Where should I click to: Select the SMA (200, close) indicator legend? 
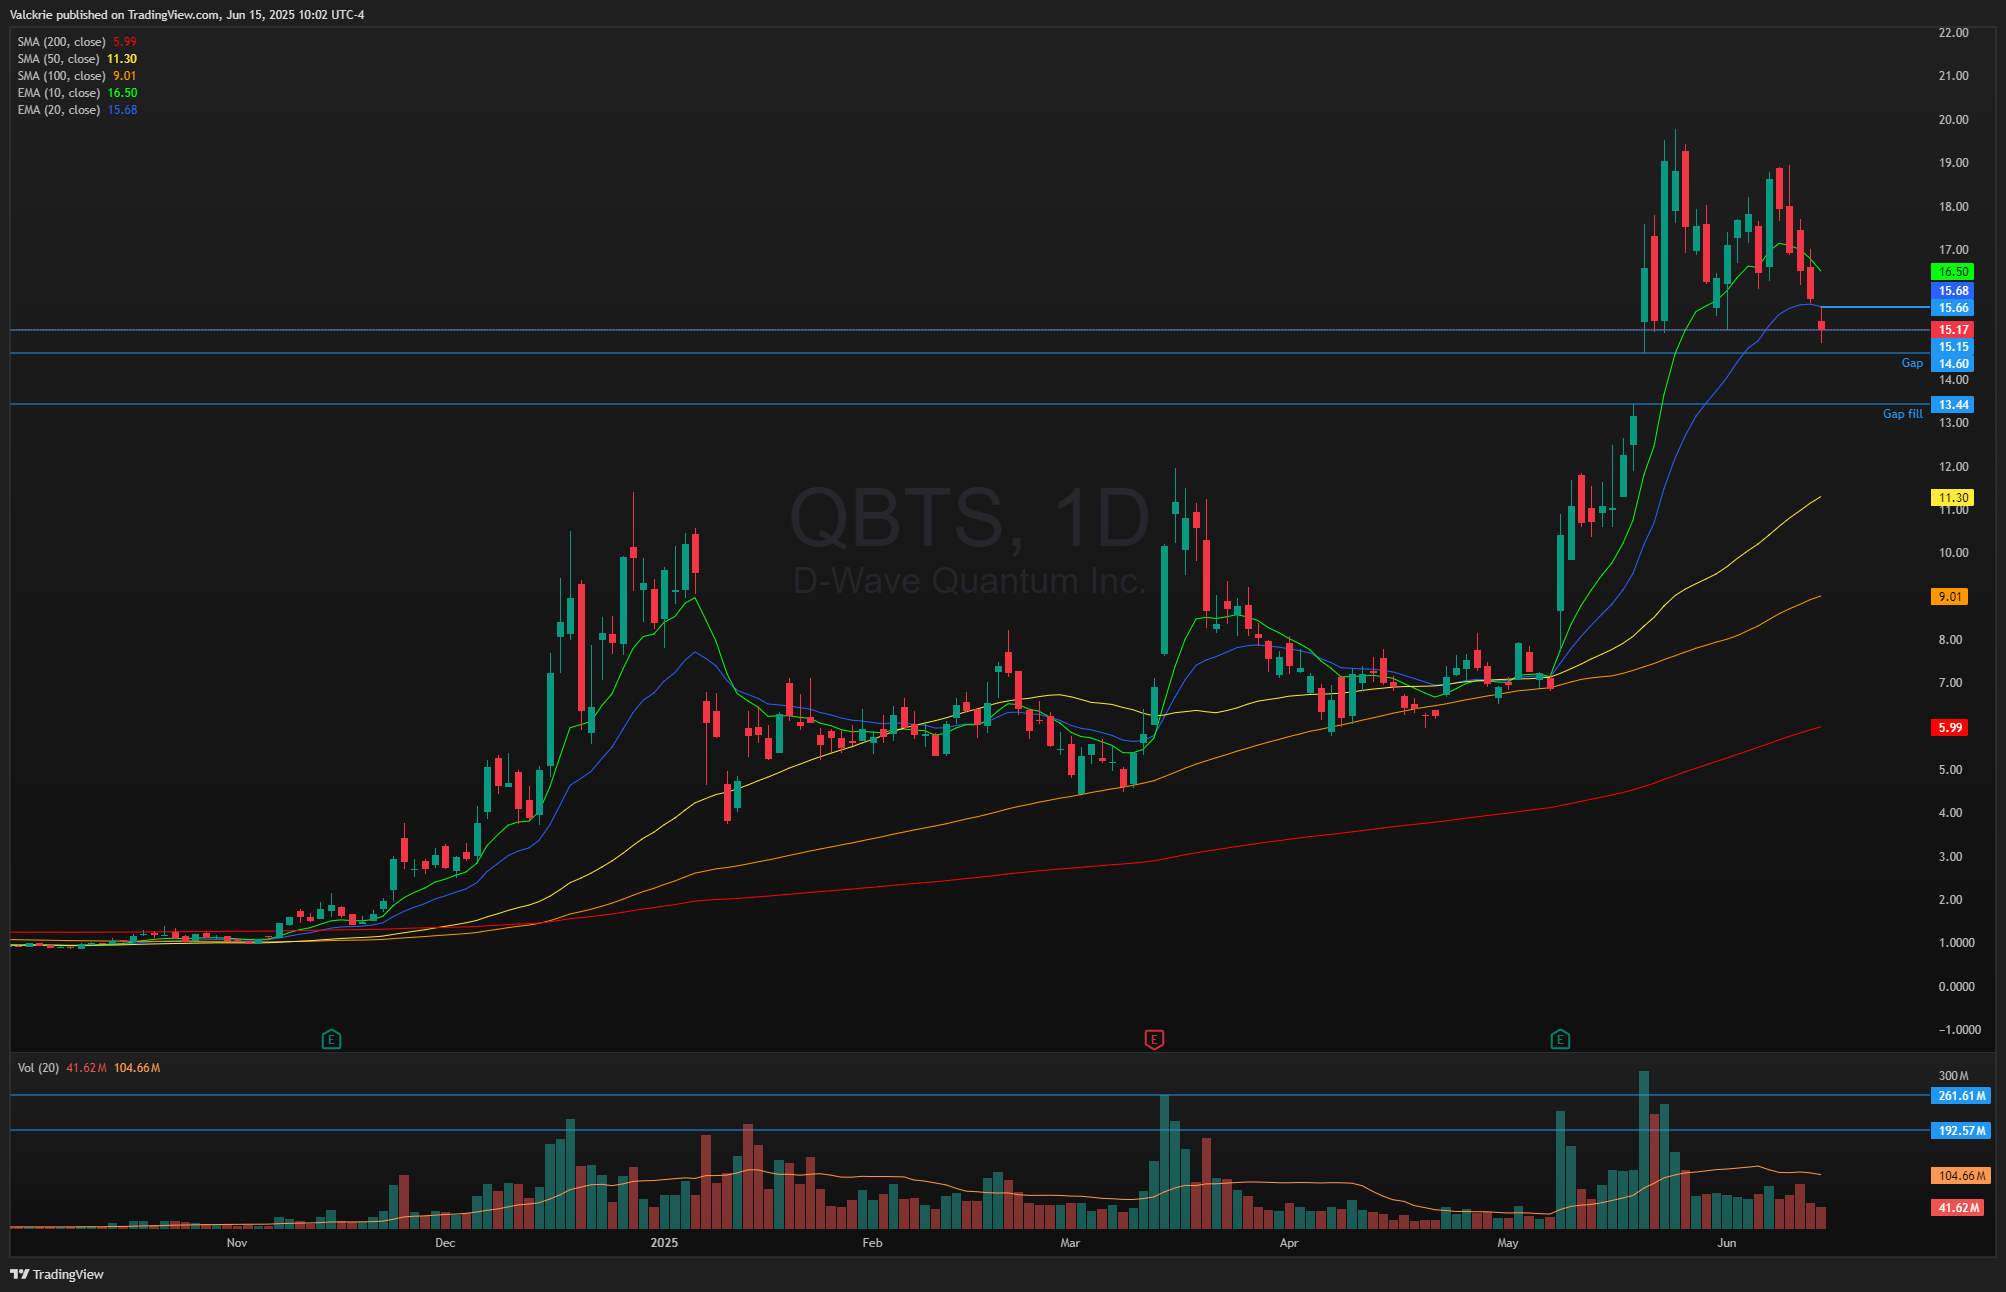[x=77, y=42]
